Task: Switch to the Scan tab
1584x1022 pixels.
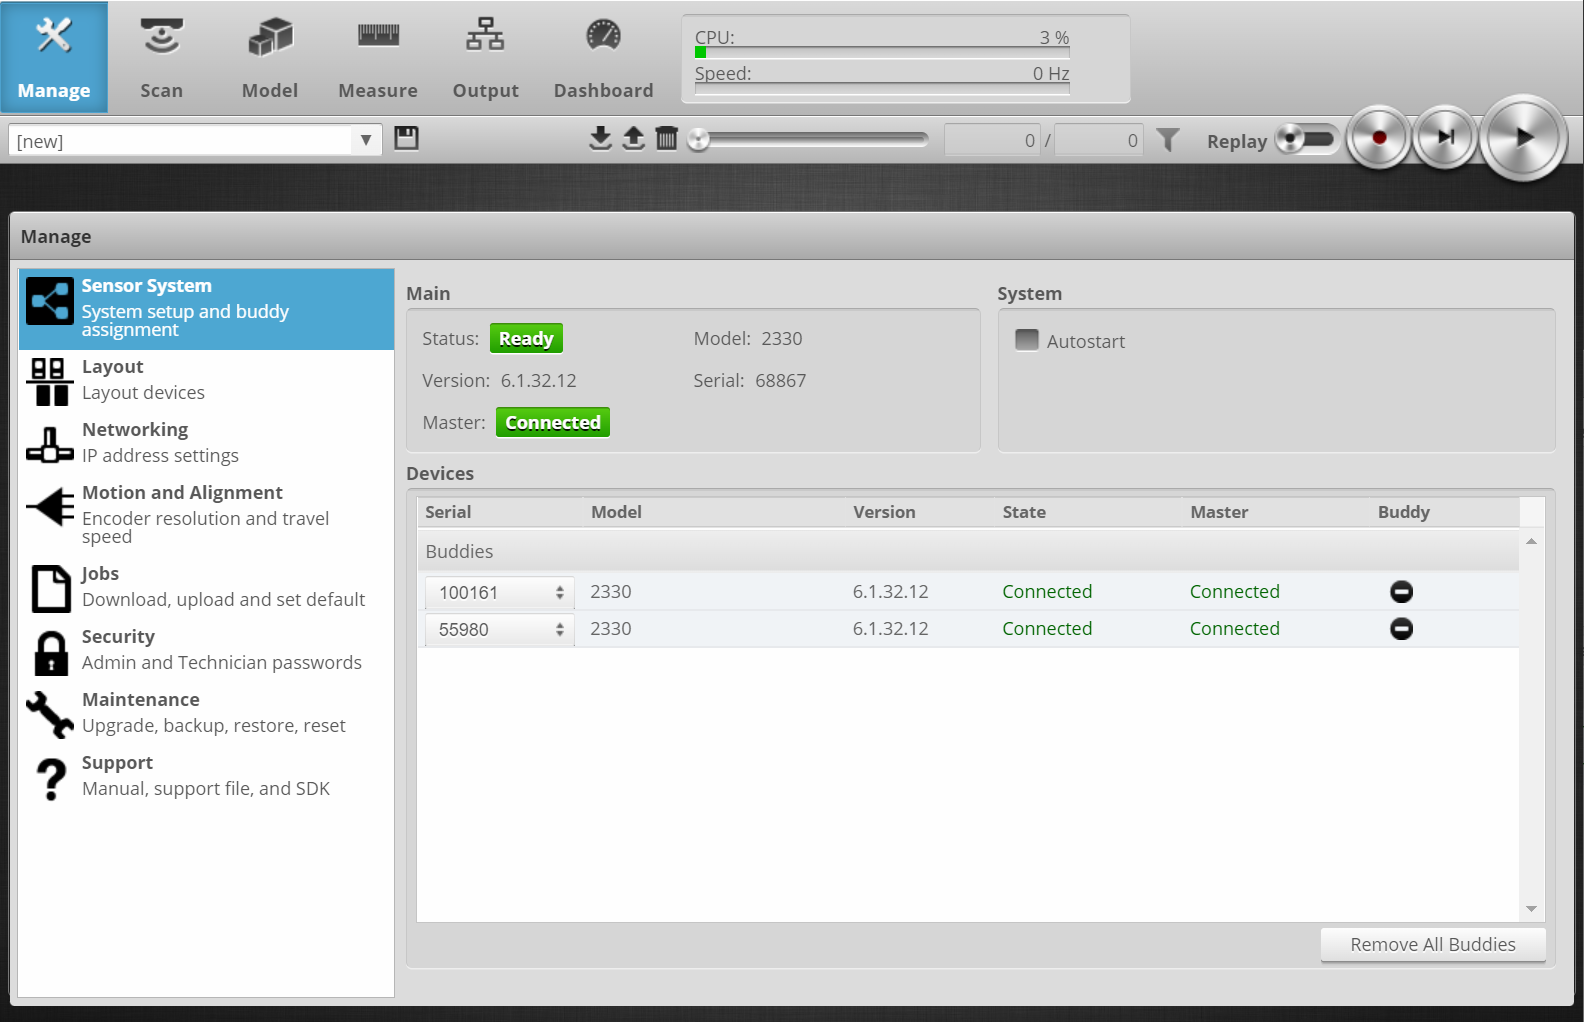Action: [161, 57]
